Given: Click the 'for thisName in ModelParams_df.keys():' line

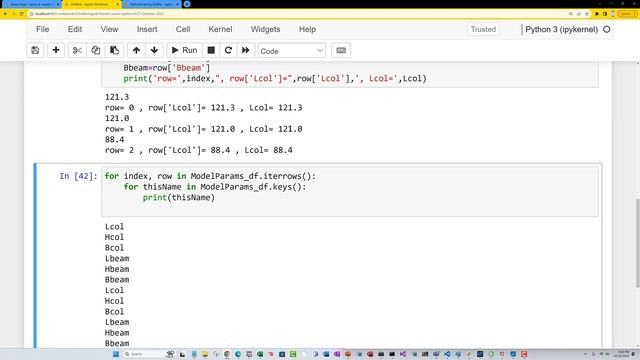Looking at the screenshot, I should (215, 187).
